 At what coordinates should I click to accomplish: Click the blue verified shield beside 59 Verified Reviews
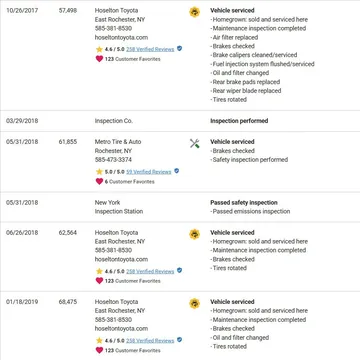(177, 171)
